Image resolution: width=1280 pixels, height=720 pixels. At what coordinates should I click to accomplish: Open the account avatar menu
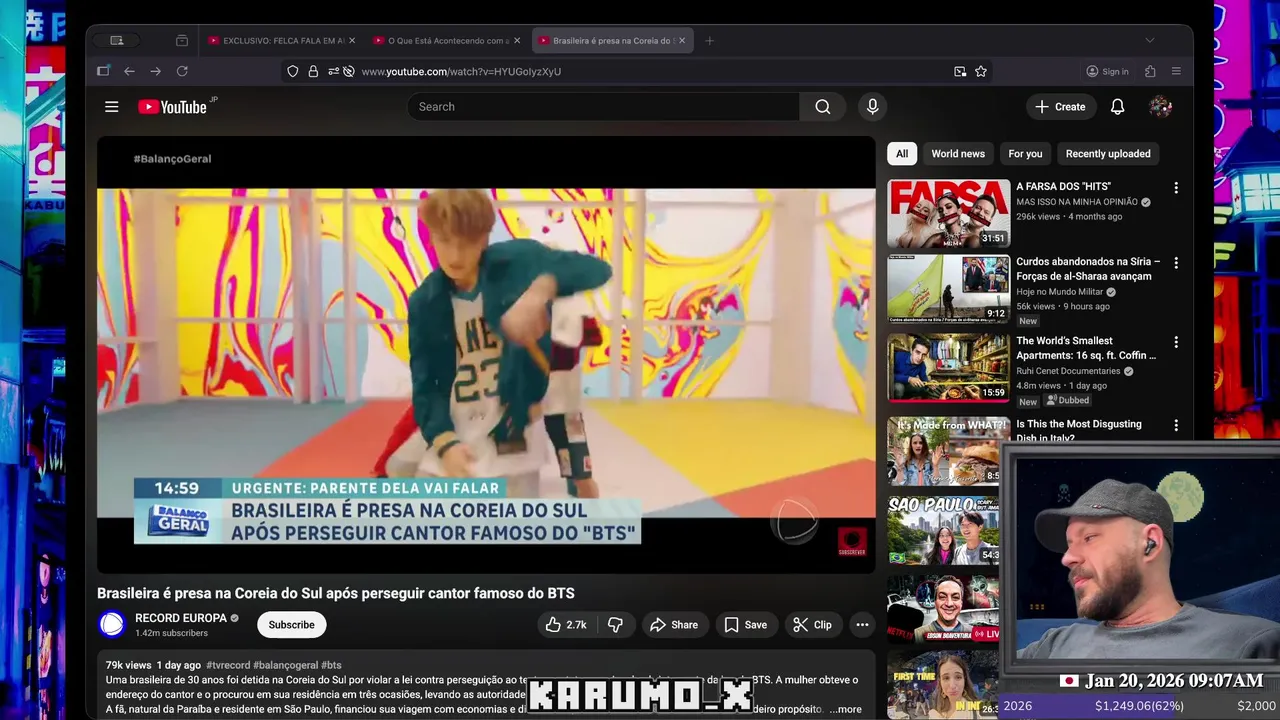click(1161, 107)
